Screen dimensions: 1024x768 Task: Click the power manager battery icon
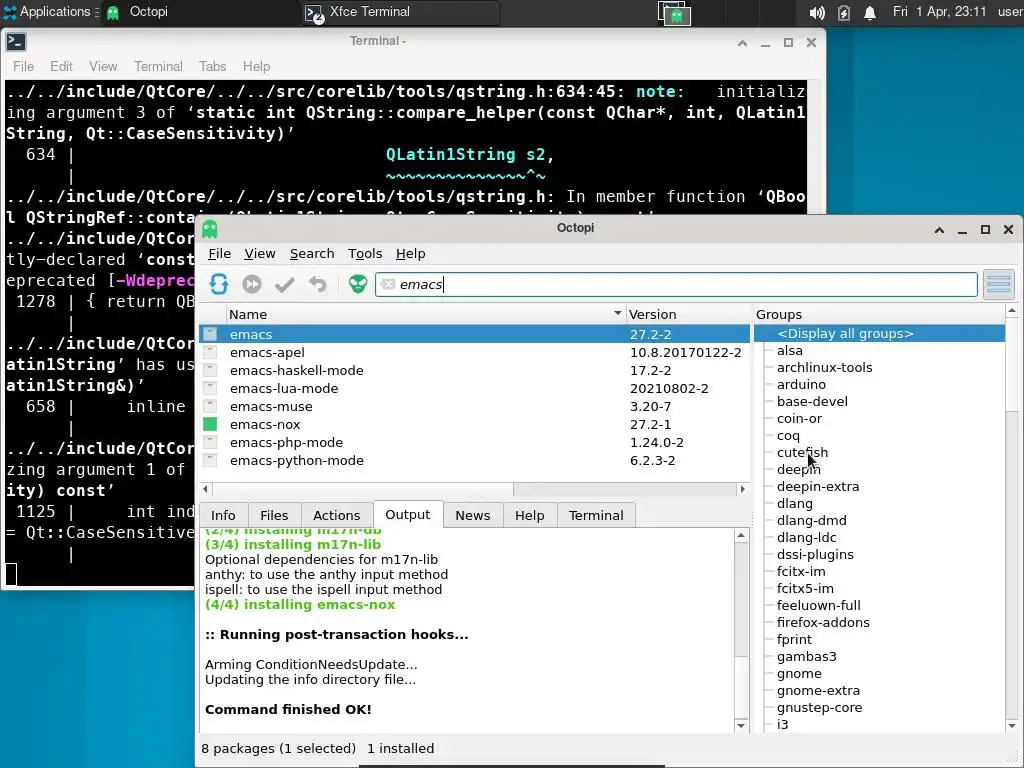point(844,13)
